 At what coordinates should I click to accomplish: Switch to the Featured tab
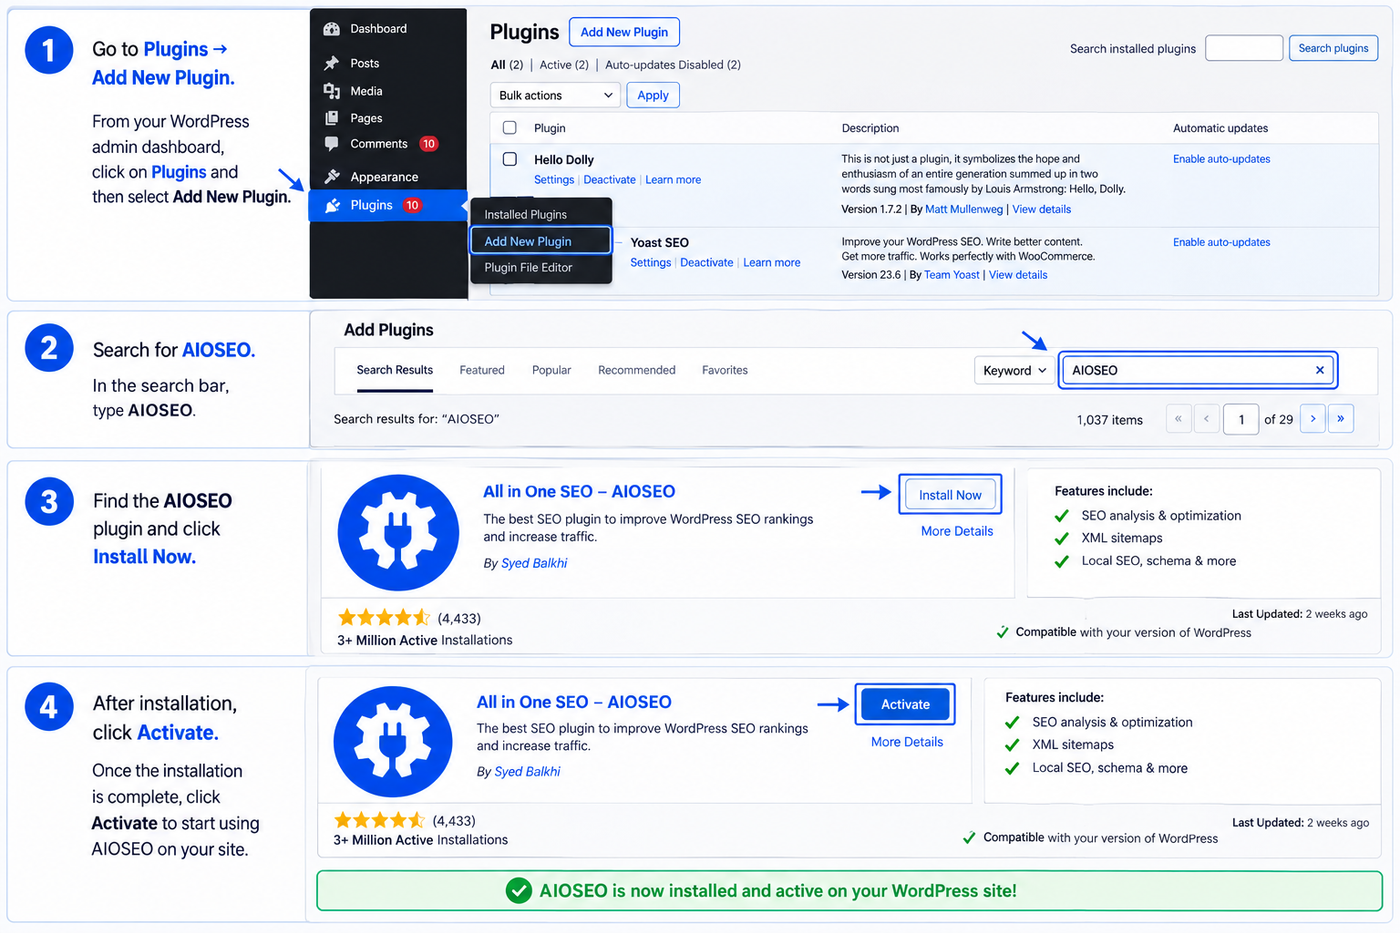click(x=482, y=370)
